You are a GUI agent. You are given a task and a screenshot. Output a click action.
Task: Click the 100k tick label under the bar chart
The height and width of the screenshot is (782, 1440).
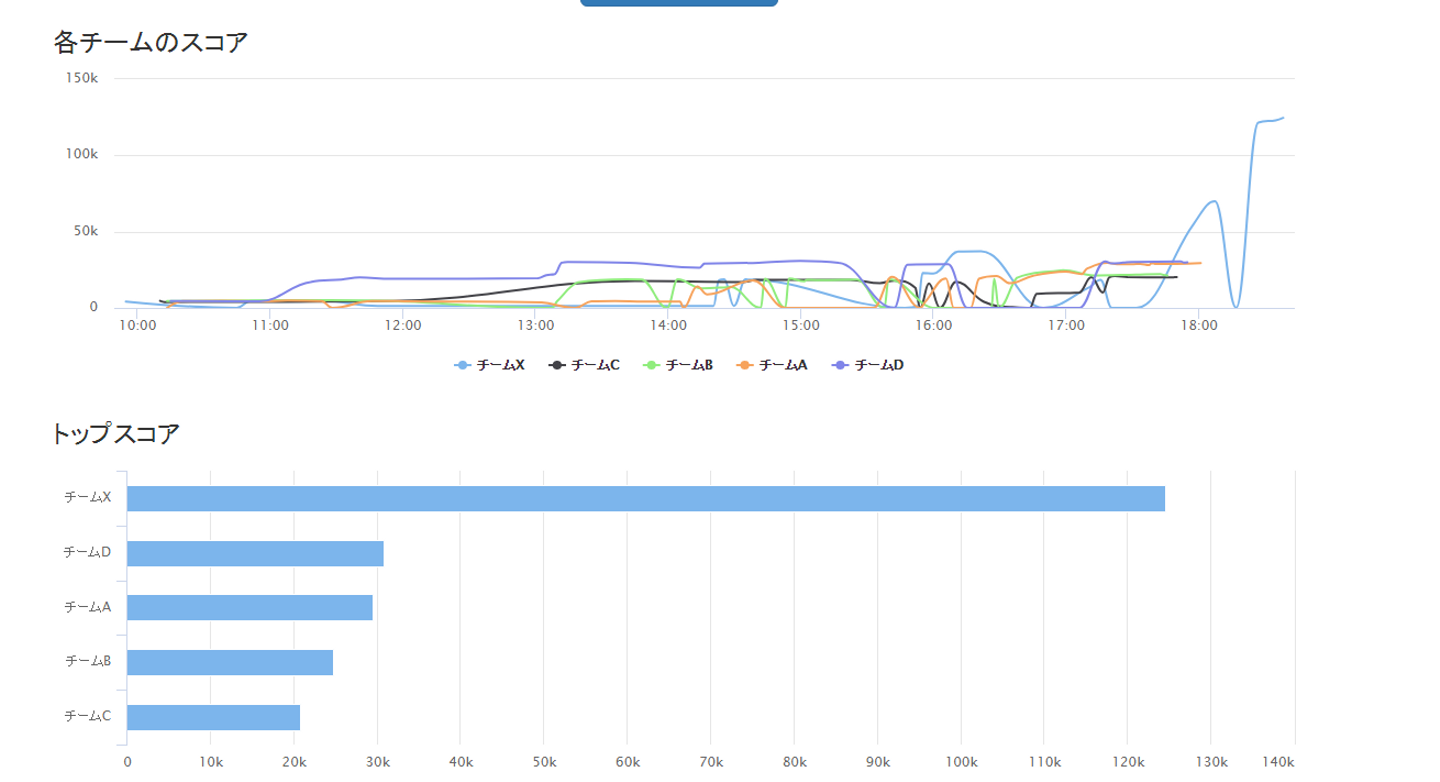coord(960,763)
